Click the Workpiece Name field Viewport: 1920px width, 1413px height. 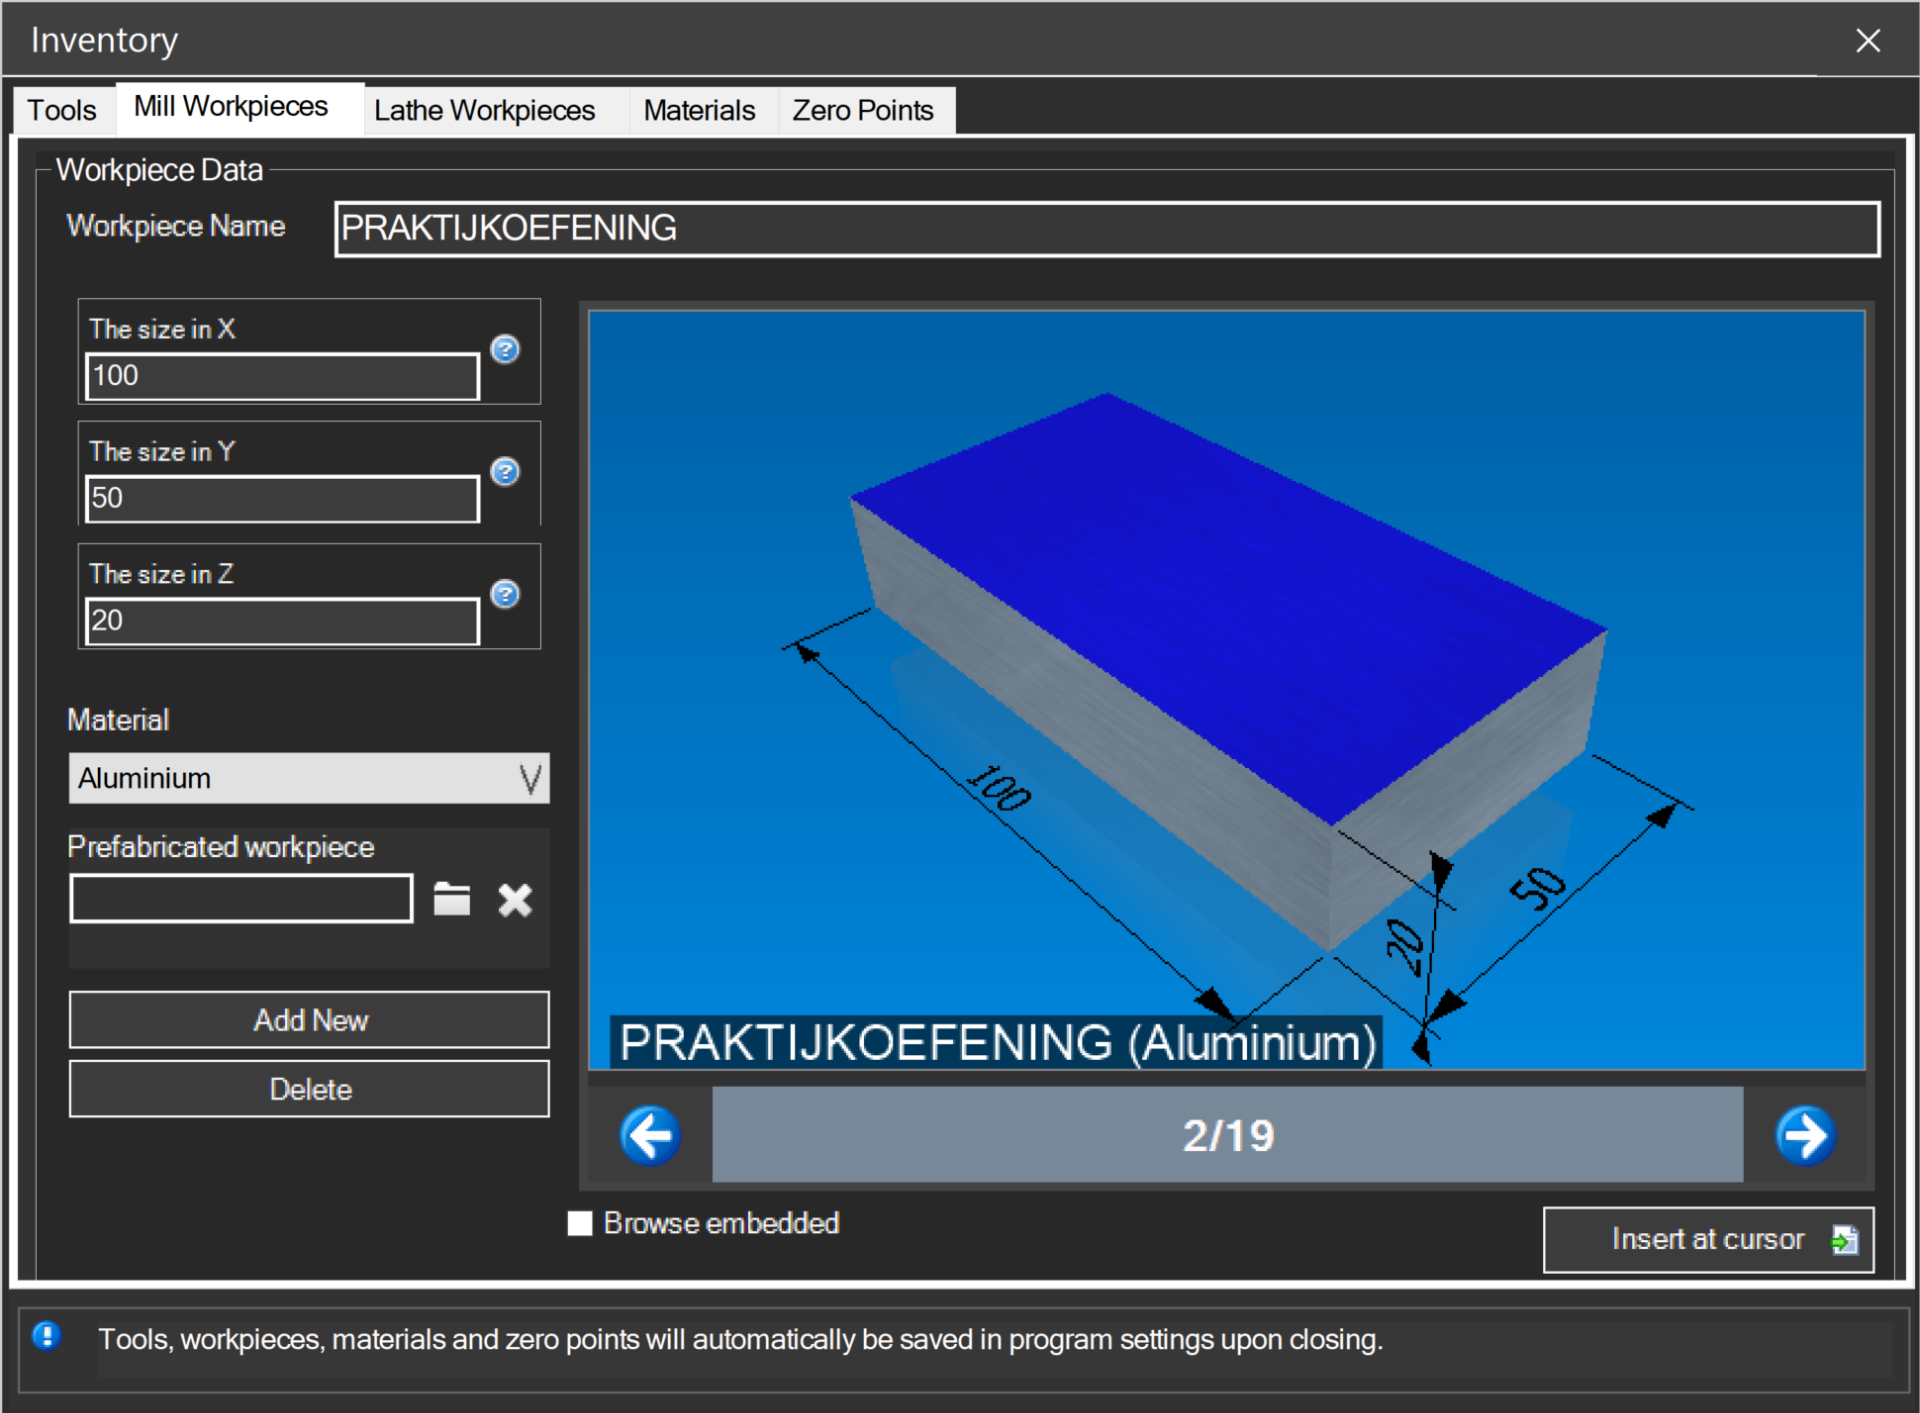pos(1107,228)
